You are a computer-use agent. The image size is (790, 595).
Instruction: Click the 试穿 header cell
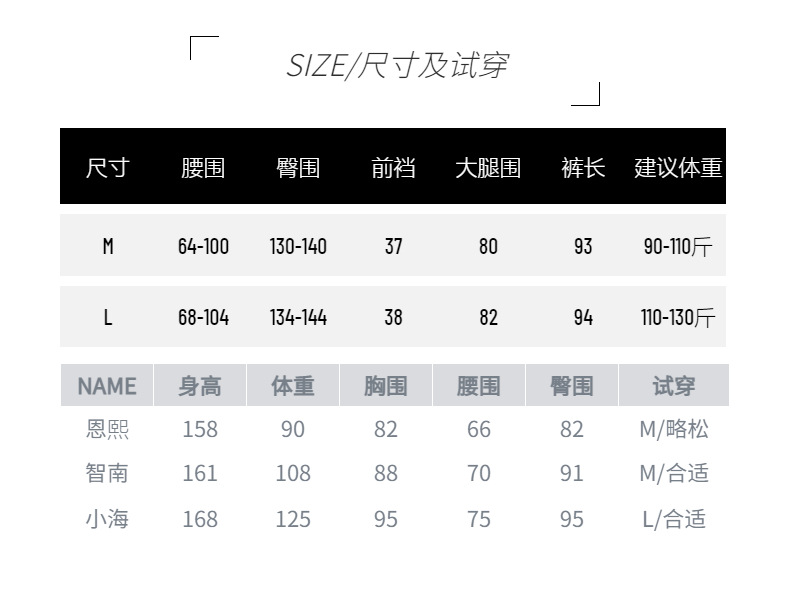click(x=674, y=386)
